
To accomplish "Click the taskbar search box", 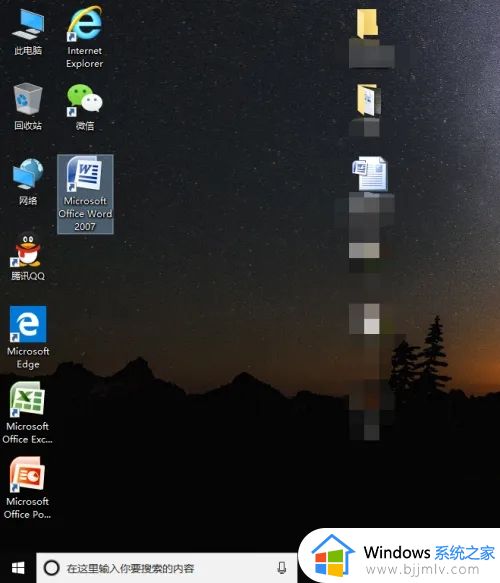I will coord(167,568).
